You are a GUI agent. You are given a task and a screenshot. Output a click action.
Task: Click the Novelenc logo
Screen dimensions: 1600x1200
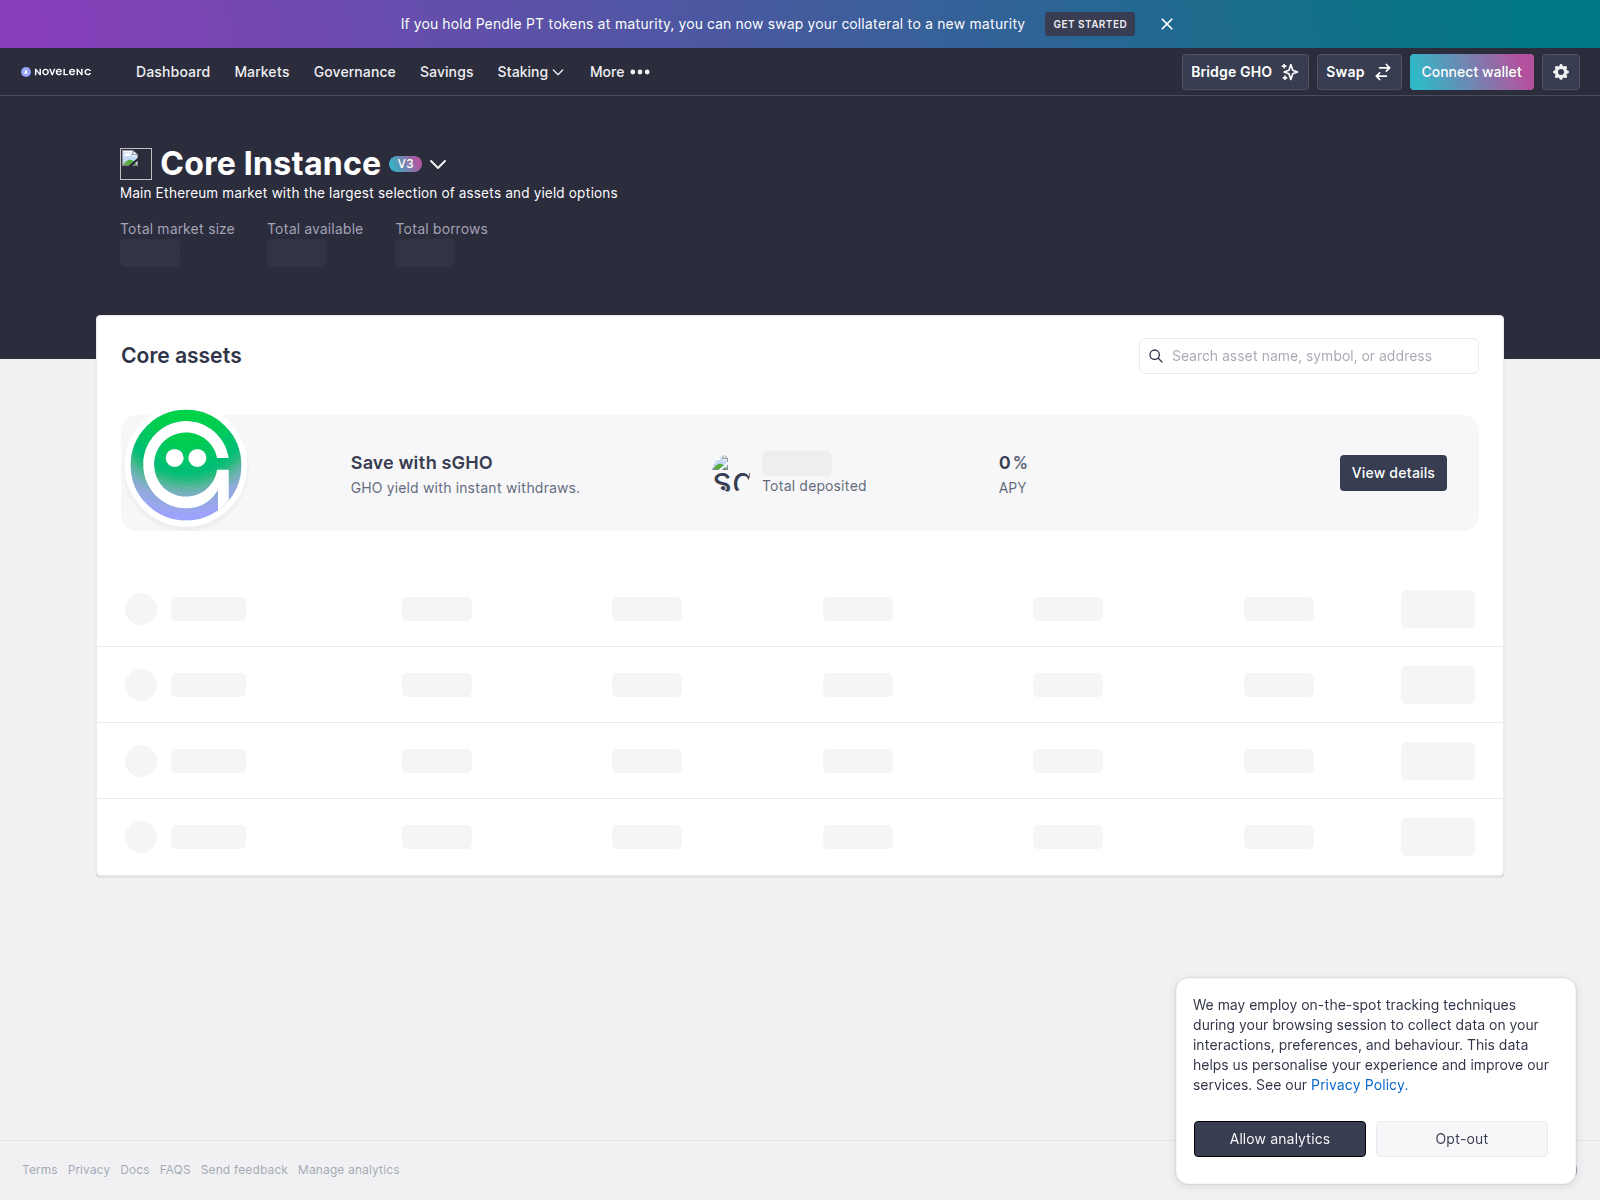pyautogui.click(x=56, y=72)
